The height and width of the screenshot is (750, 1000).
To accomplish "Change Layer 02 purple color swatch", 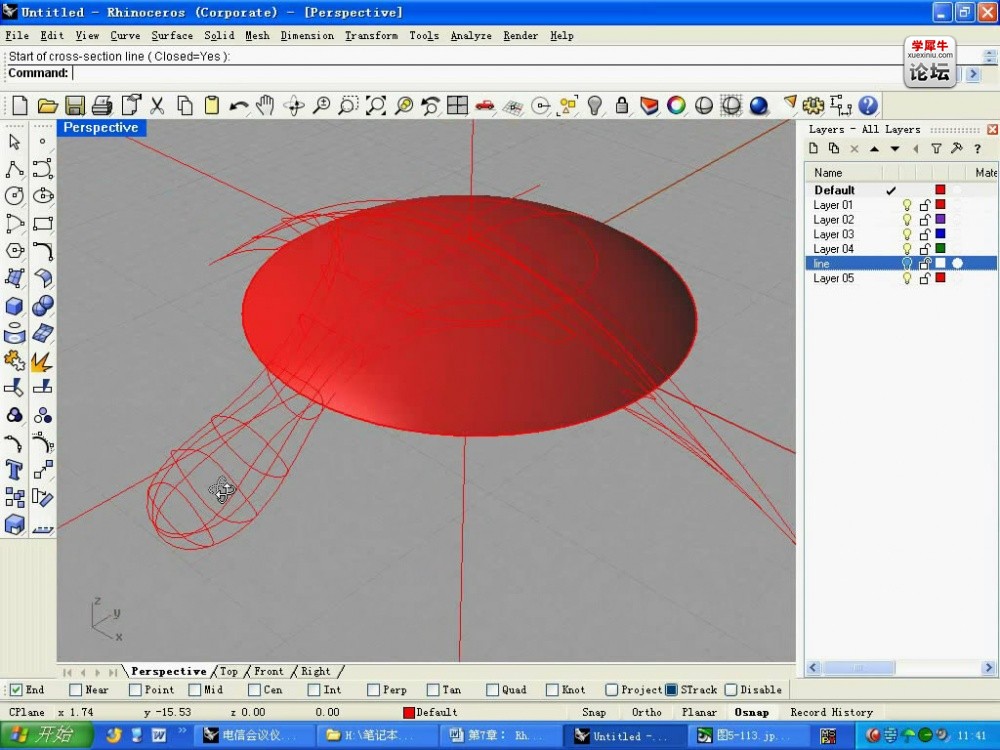I will pos(940,219).
